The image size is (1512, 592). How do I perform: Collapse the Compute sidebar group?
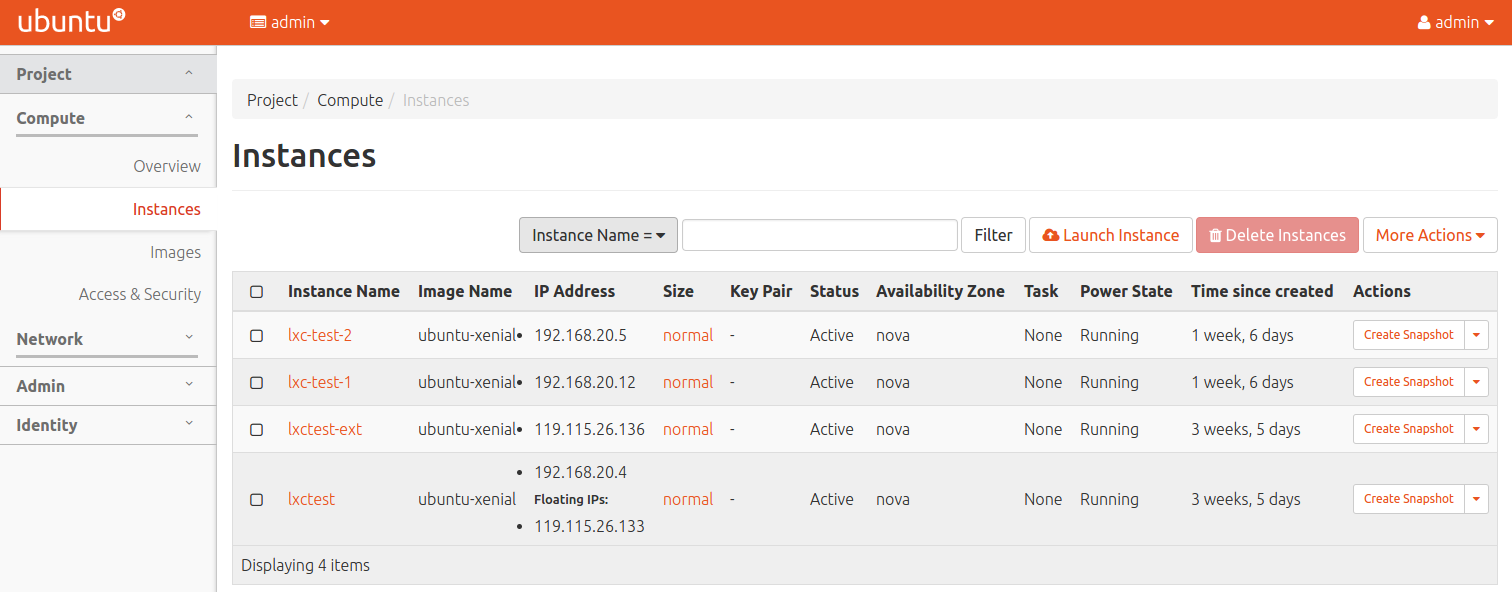pyautogui.click(x=107, y=118)
